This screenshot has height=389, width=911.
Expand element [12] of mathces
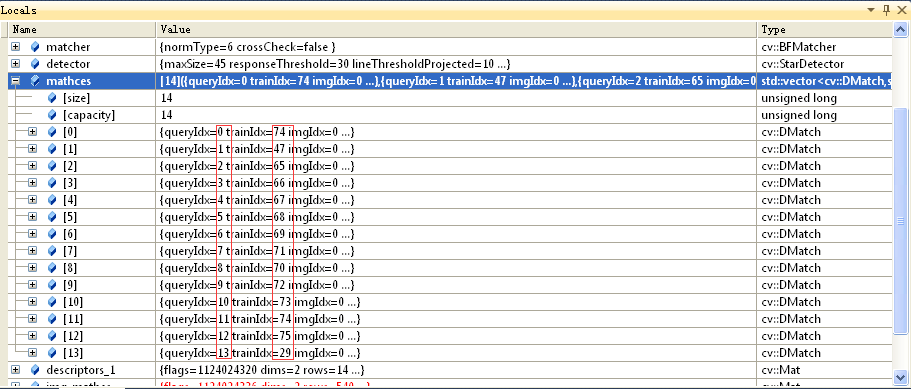pos(33,336)
